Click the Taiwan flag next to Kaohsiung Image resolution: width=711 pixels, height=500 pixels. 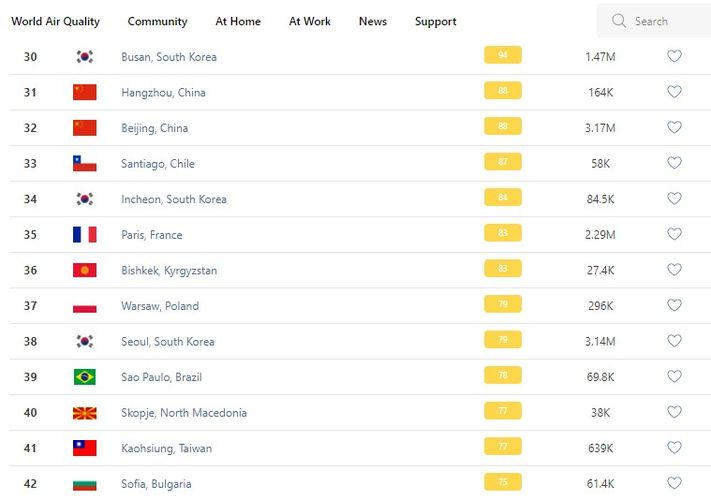tap(85, 448)
